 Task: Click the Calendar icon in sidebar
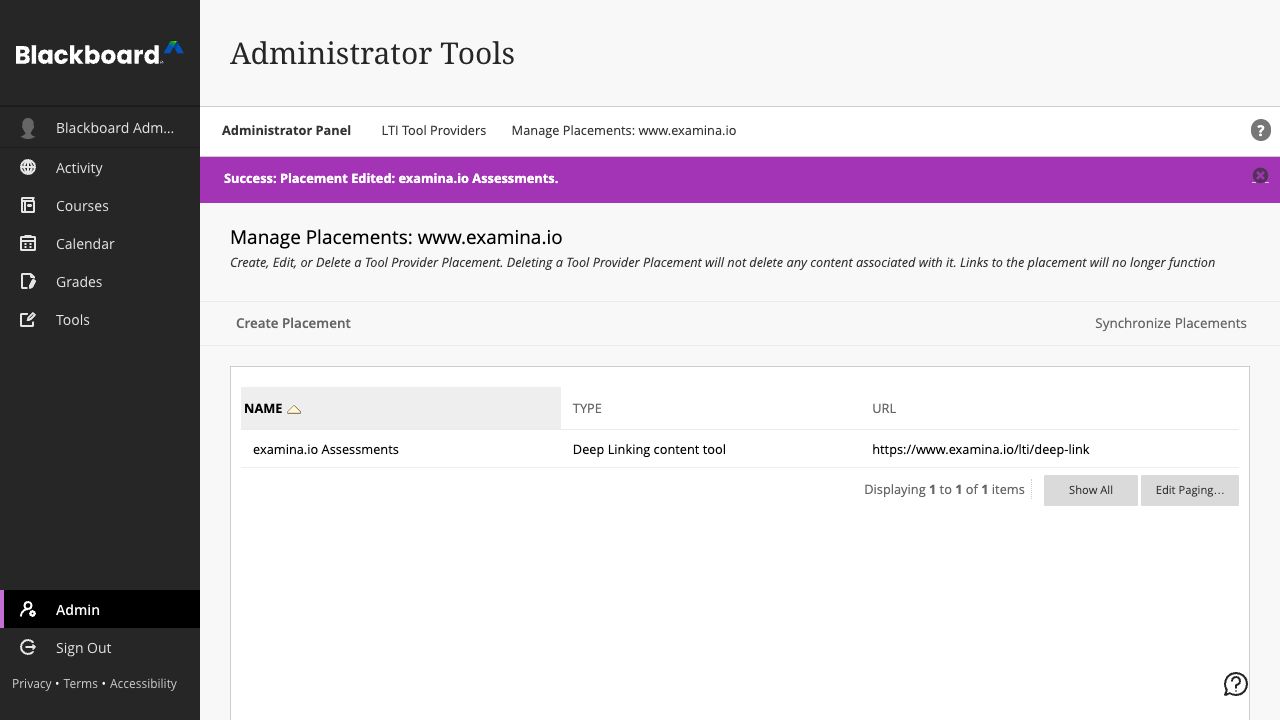pyautogui.click(x=28, y=243)
